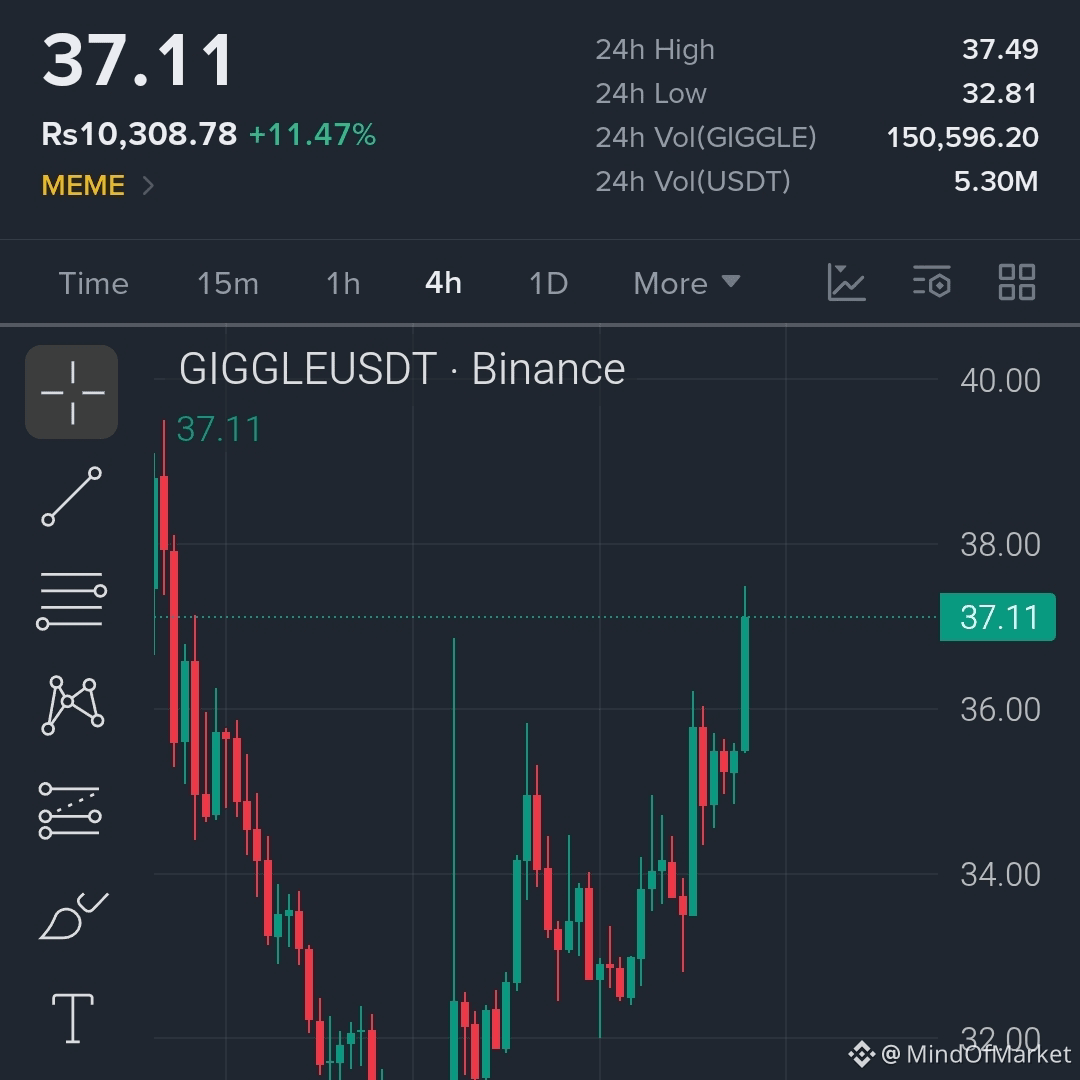Click the 38.00 price axis label
This screenshot has height=1080, width=1080.
pos(1000,545)
